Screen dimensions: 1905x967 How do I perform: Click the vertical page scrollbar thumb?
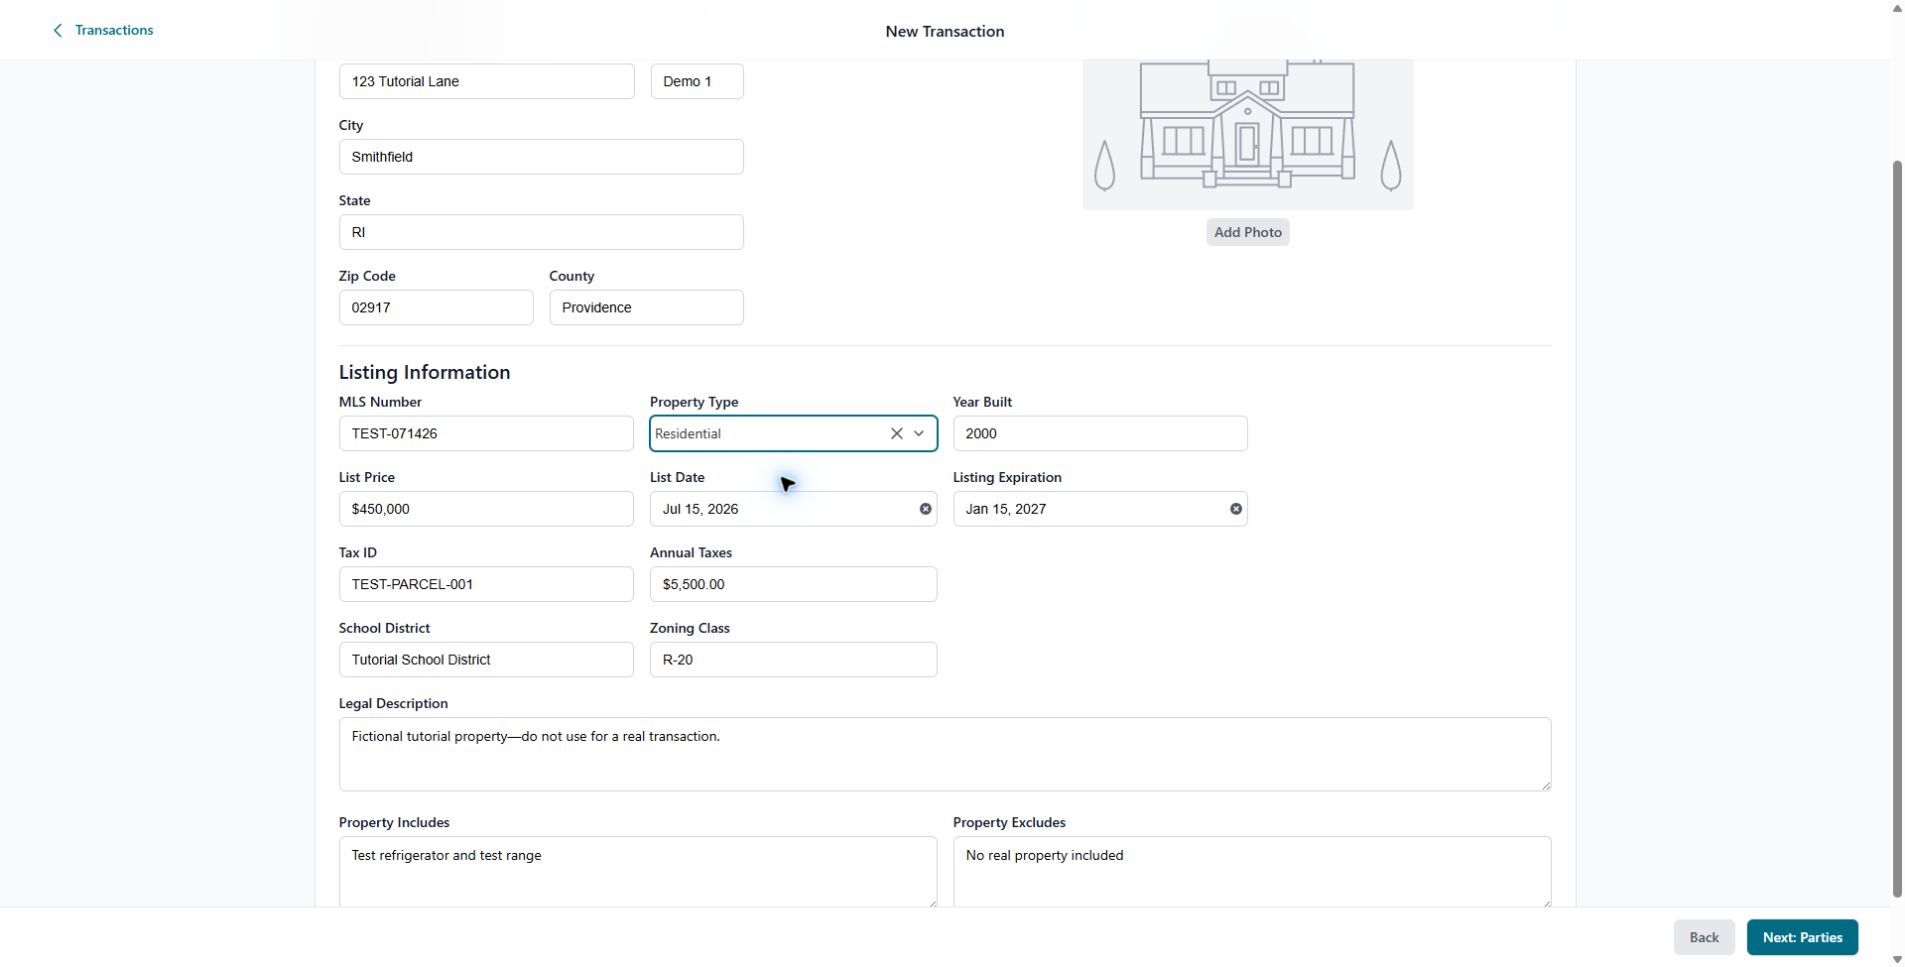tap(1897, 528)
